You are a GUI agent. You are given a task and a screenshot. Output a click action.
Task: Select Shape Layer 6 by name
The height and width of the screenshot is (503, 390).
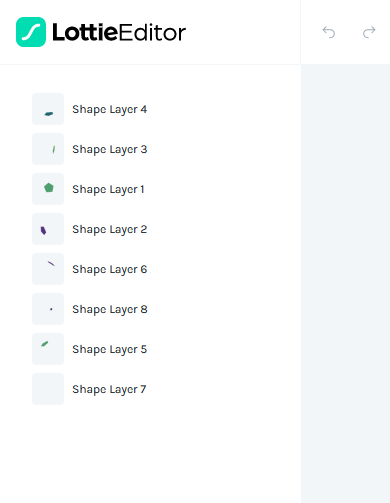click(x=110, y=269)
